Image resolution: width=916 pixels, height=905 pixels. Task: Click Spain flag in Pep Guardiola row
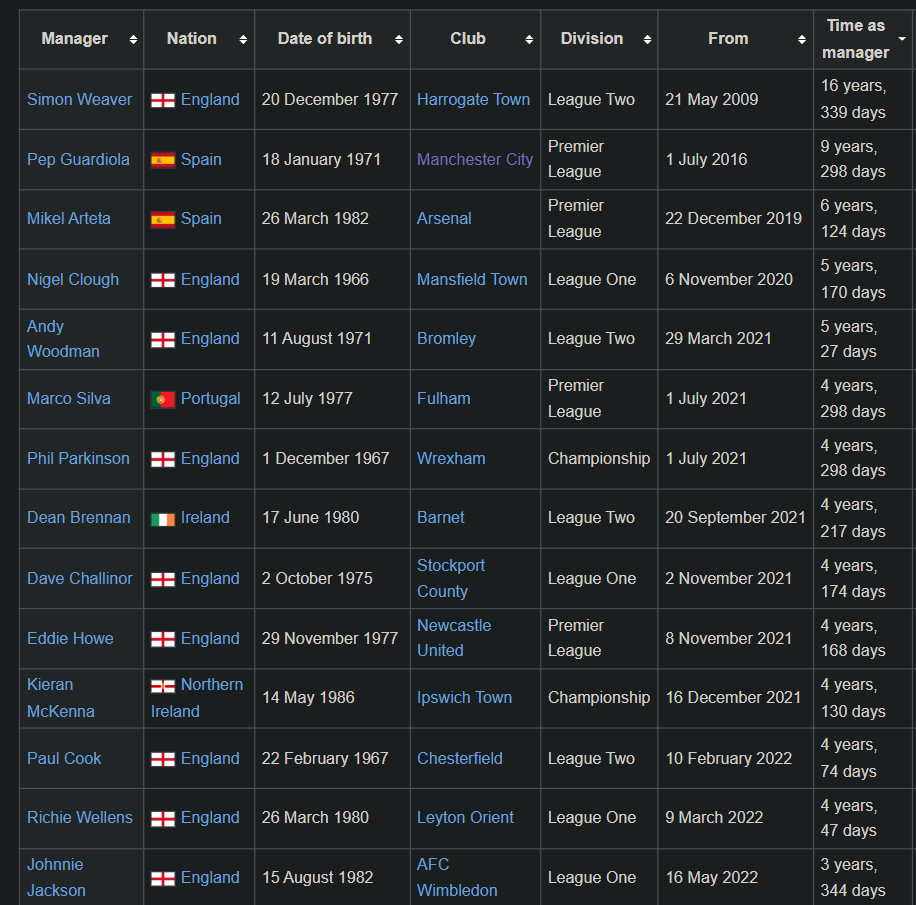(163, 160)
